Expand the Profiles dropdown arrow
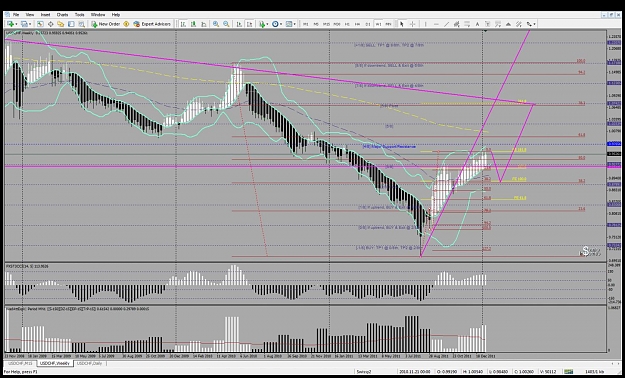 (x=30, y=24)
